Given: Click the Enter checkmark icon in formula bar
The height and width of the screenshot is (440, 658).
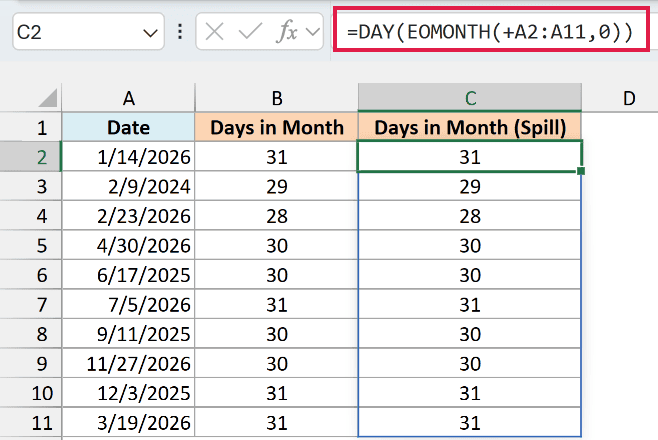Looking at the screenshot, I should click(x=250, y=31).
